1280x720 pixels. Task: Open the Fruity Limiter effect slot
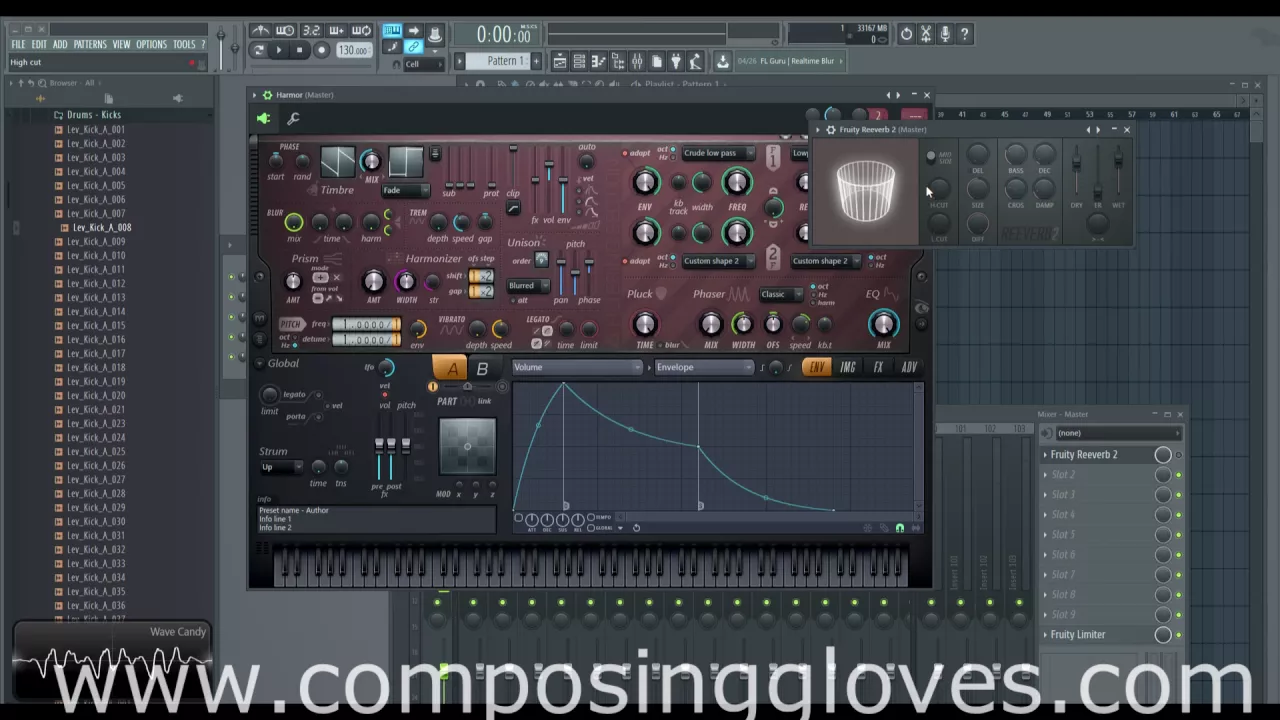click(x=1077, y=635)
